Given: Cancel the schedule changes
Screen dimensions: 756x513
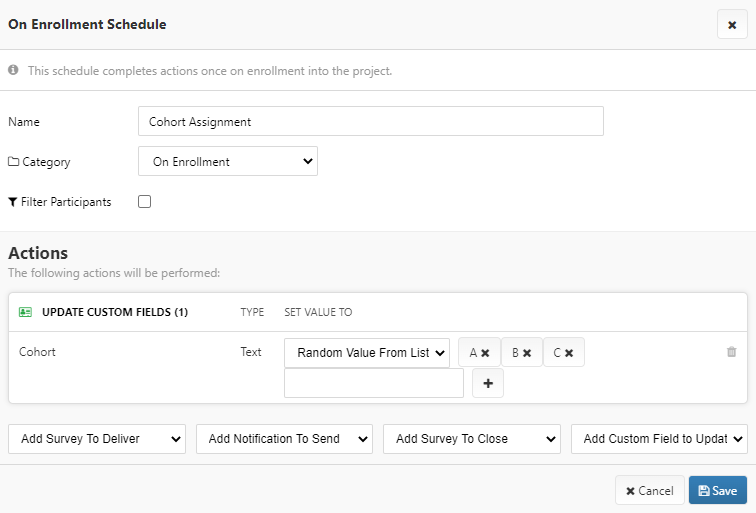Looking at the screenshot, I should pos(649,491).
